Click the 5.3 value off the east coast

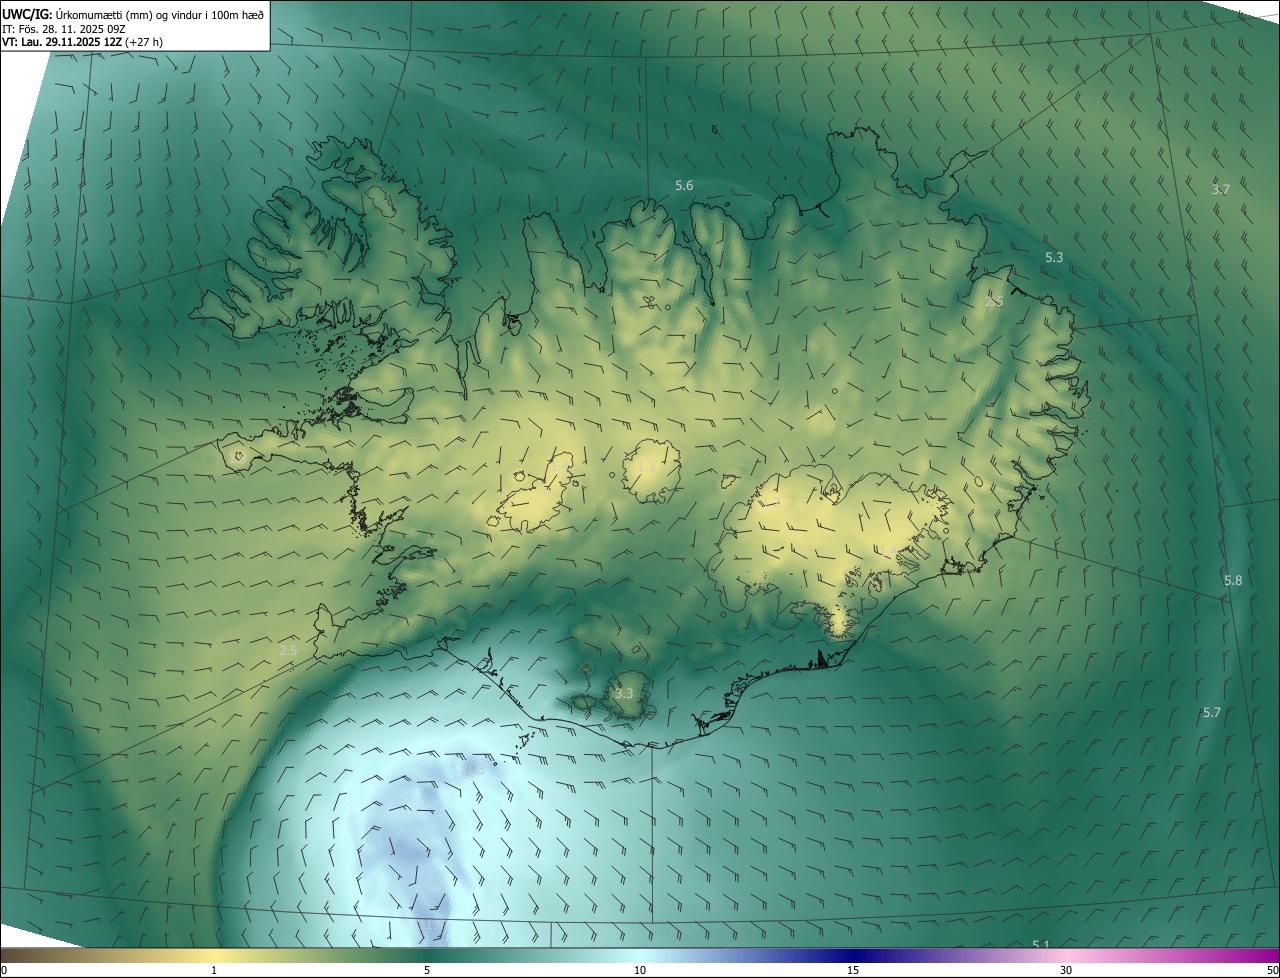pyautogui.click(x=1054, y=257)
